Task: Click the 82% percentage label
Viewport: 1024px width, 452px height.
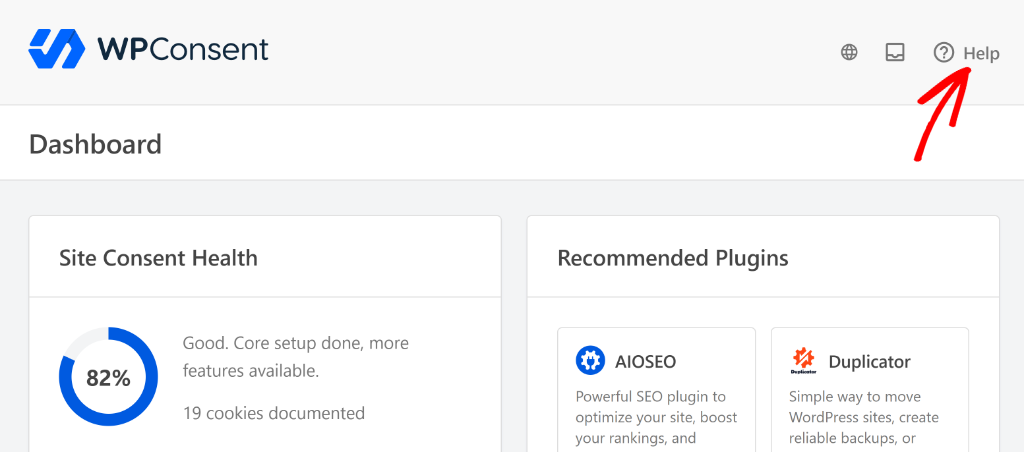Action: [x=108, y=378]
